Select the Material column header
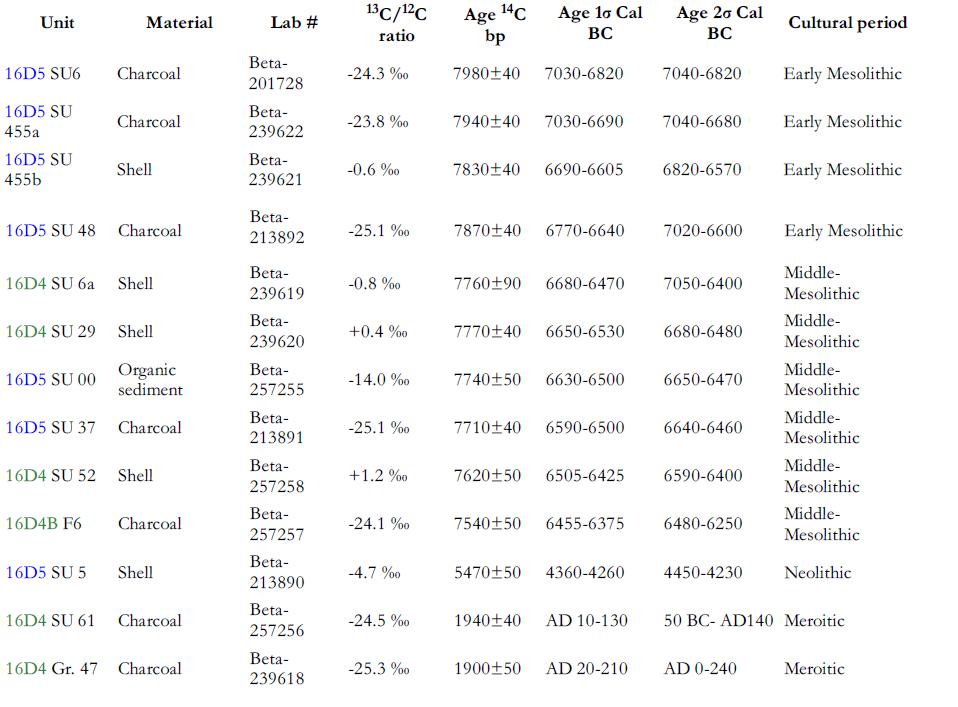 click(180, 23)
